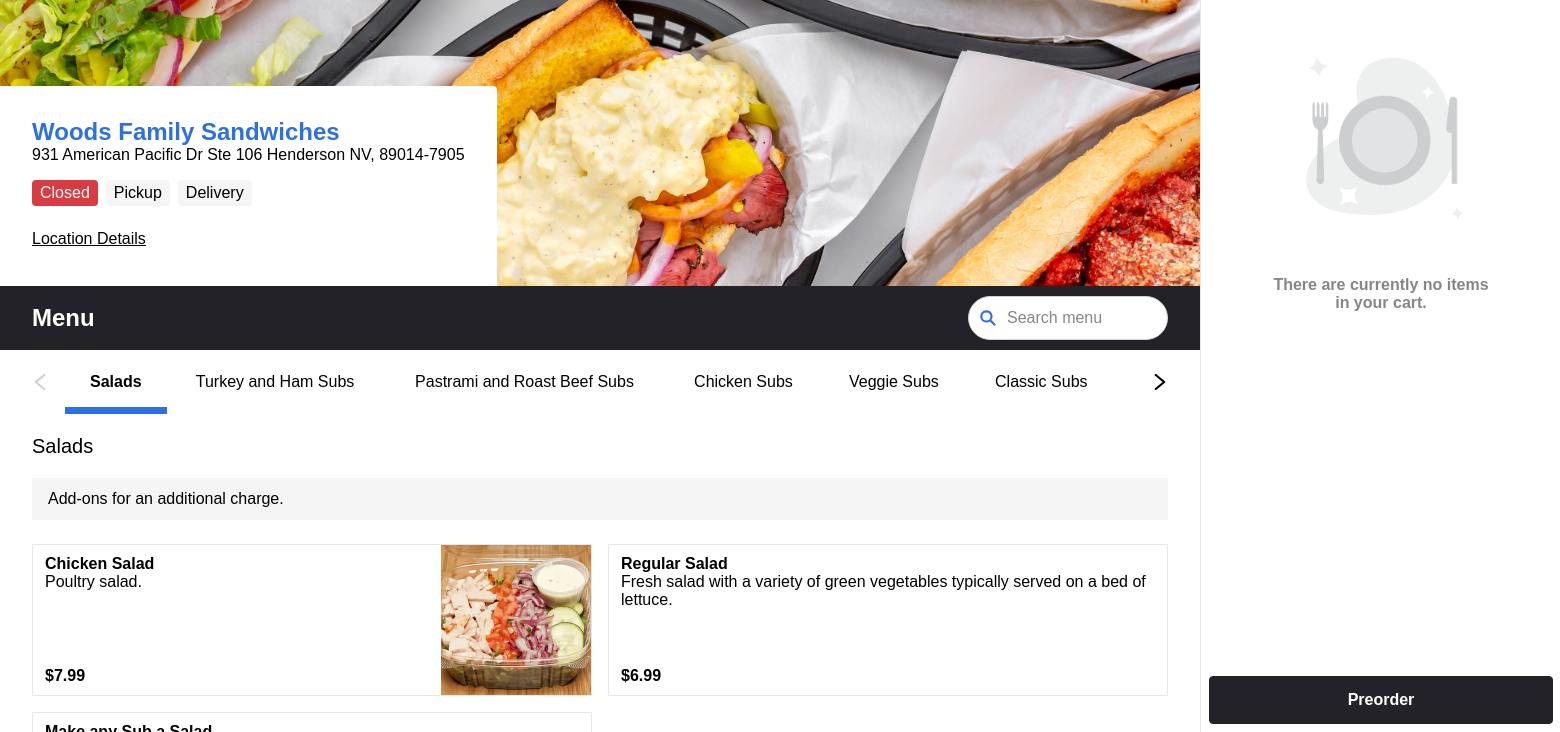This screenshot has width=1560, height=732.
Task: Click the empty cart plate illustration
Action: click(1381, 137)
